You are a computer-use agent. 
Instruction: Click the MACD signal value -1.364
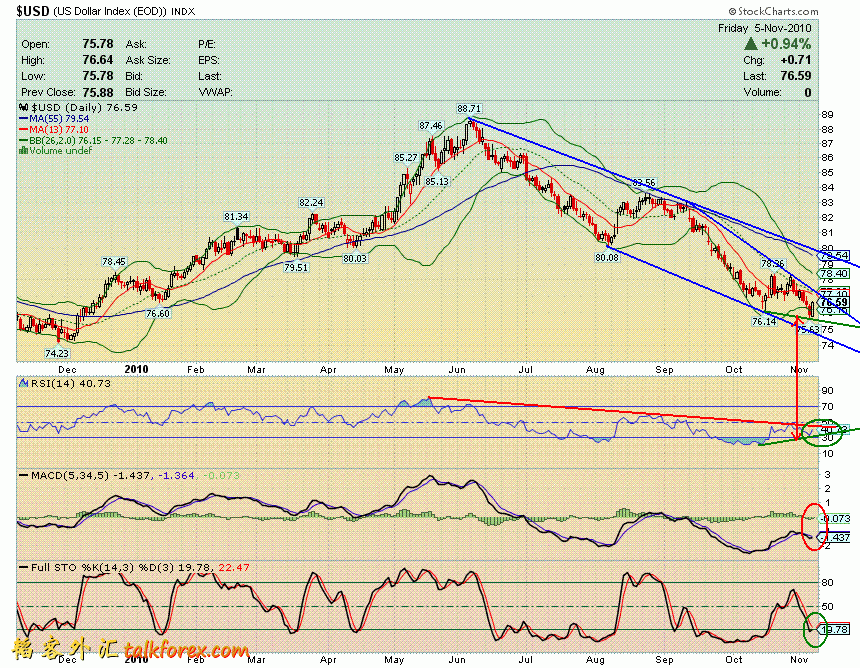pyautogui.click(x=177, y=475)
